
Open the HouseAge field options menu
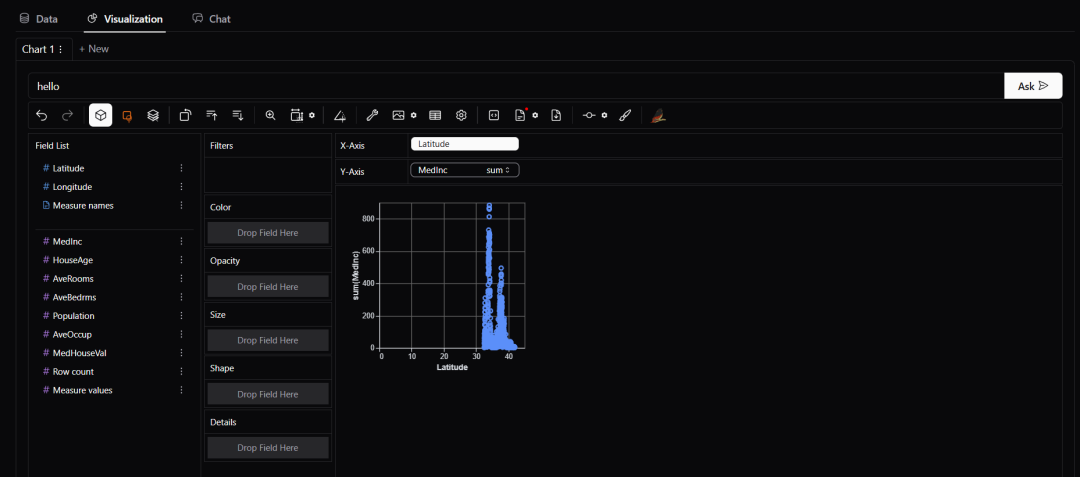[x=182, y=260]
